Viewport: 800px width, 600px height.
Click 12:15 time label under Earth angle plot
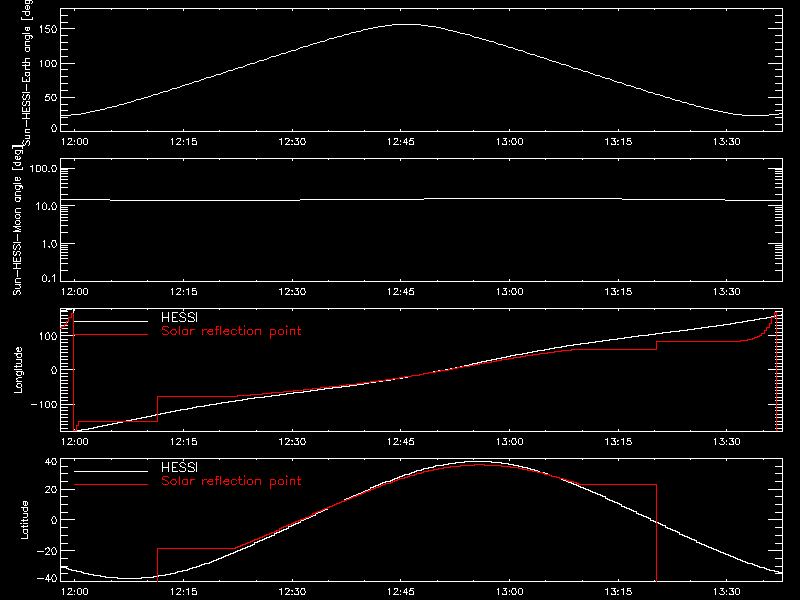tap(183, 141)
